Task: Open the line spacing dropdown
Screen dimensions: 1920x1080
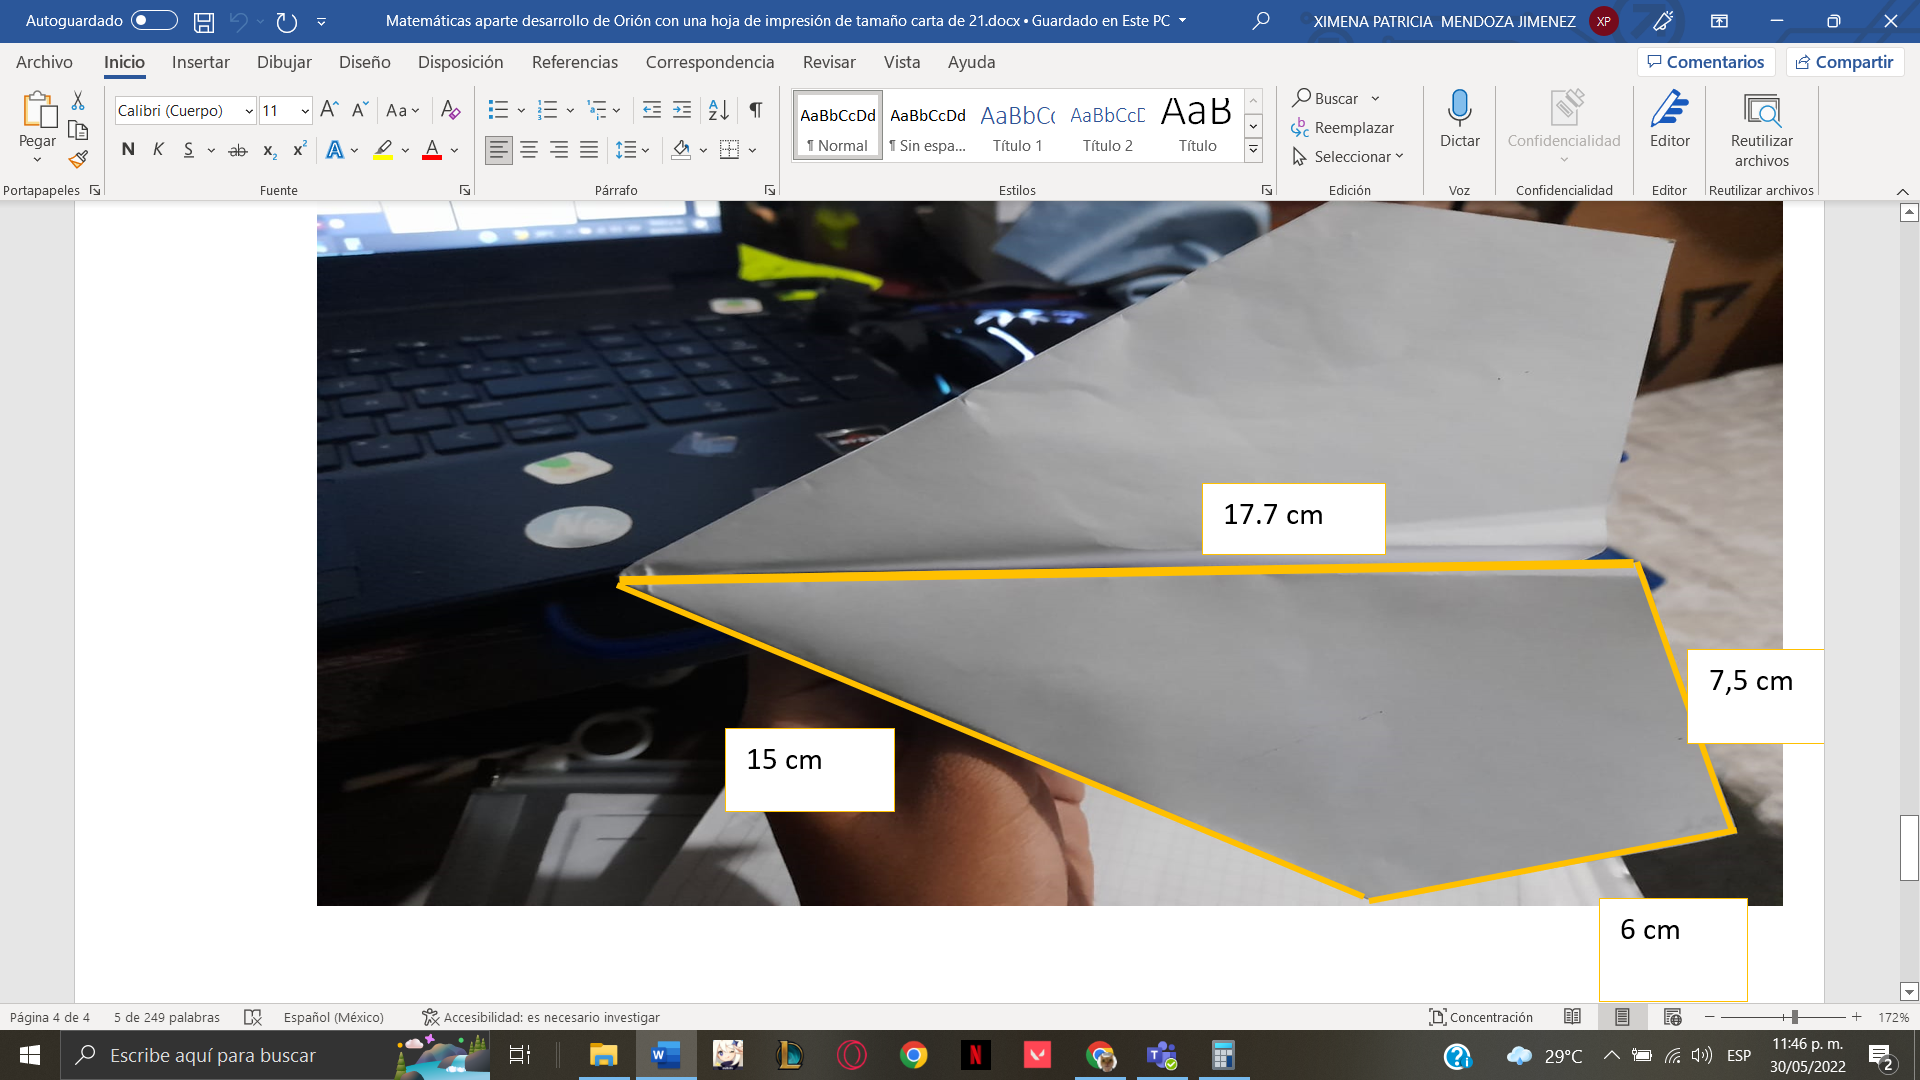Action: [644, 150]
